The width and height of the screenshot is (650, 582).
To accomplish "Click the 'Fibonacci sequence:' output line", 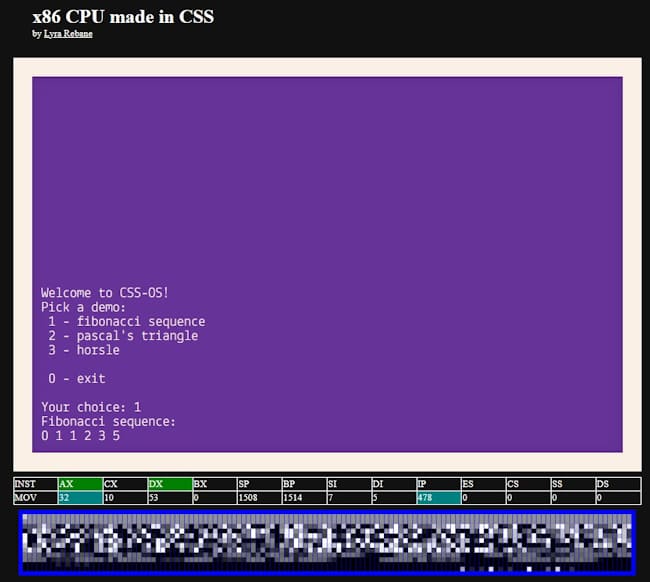I will 108,422.
